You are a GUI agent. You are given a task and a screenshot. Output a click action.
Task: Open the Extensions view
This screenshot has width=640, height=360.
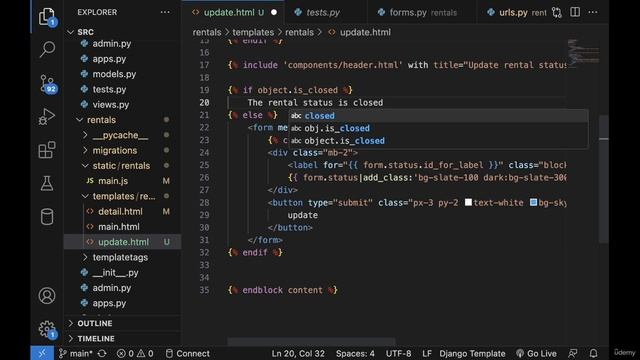click(x=47, y=150)
